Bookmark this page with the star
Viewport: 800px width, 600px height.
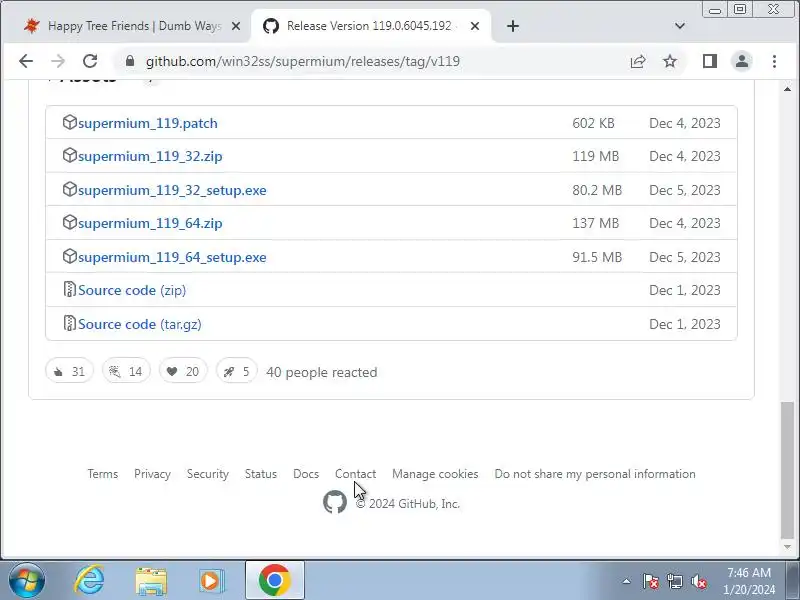coord(670,61)
